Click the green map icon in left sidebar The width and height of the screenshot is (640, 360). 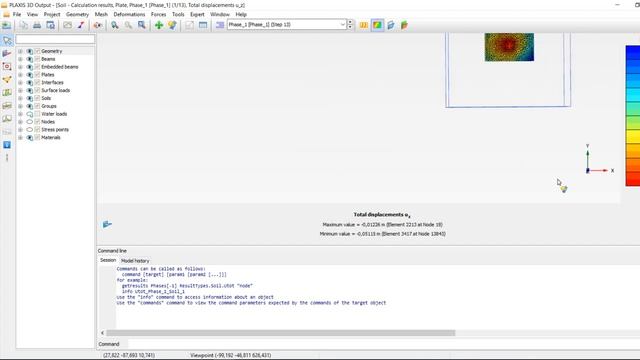(x=7, y=93)
